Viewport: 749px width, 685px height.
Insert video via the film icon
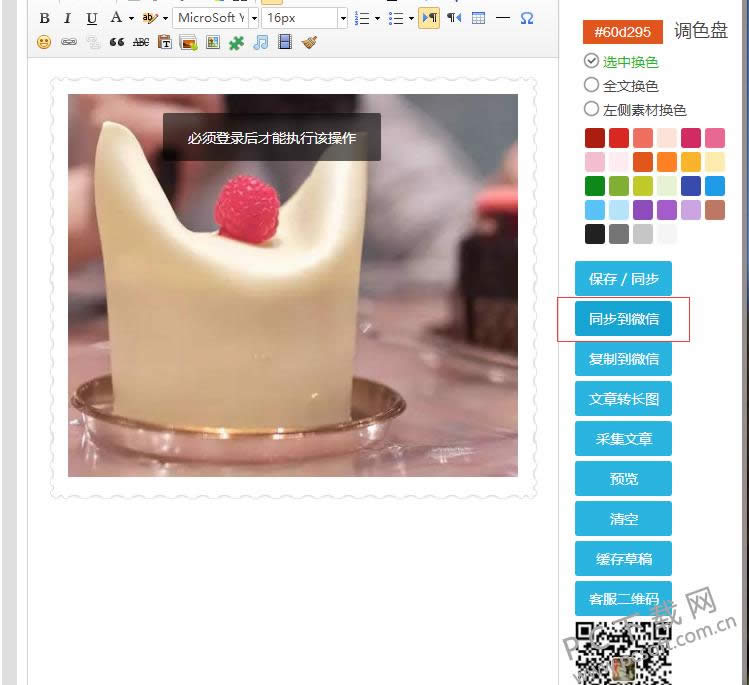pyautogui.click(x=285, y=42)
